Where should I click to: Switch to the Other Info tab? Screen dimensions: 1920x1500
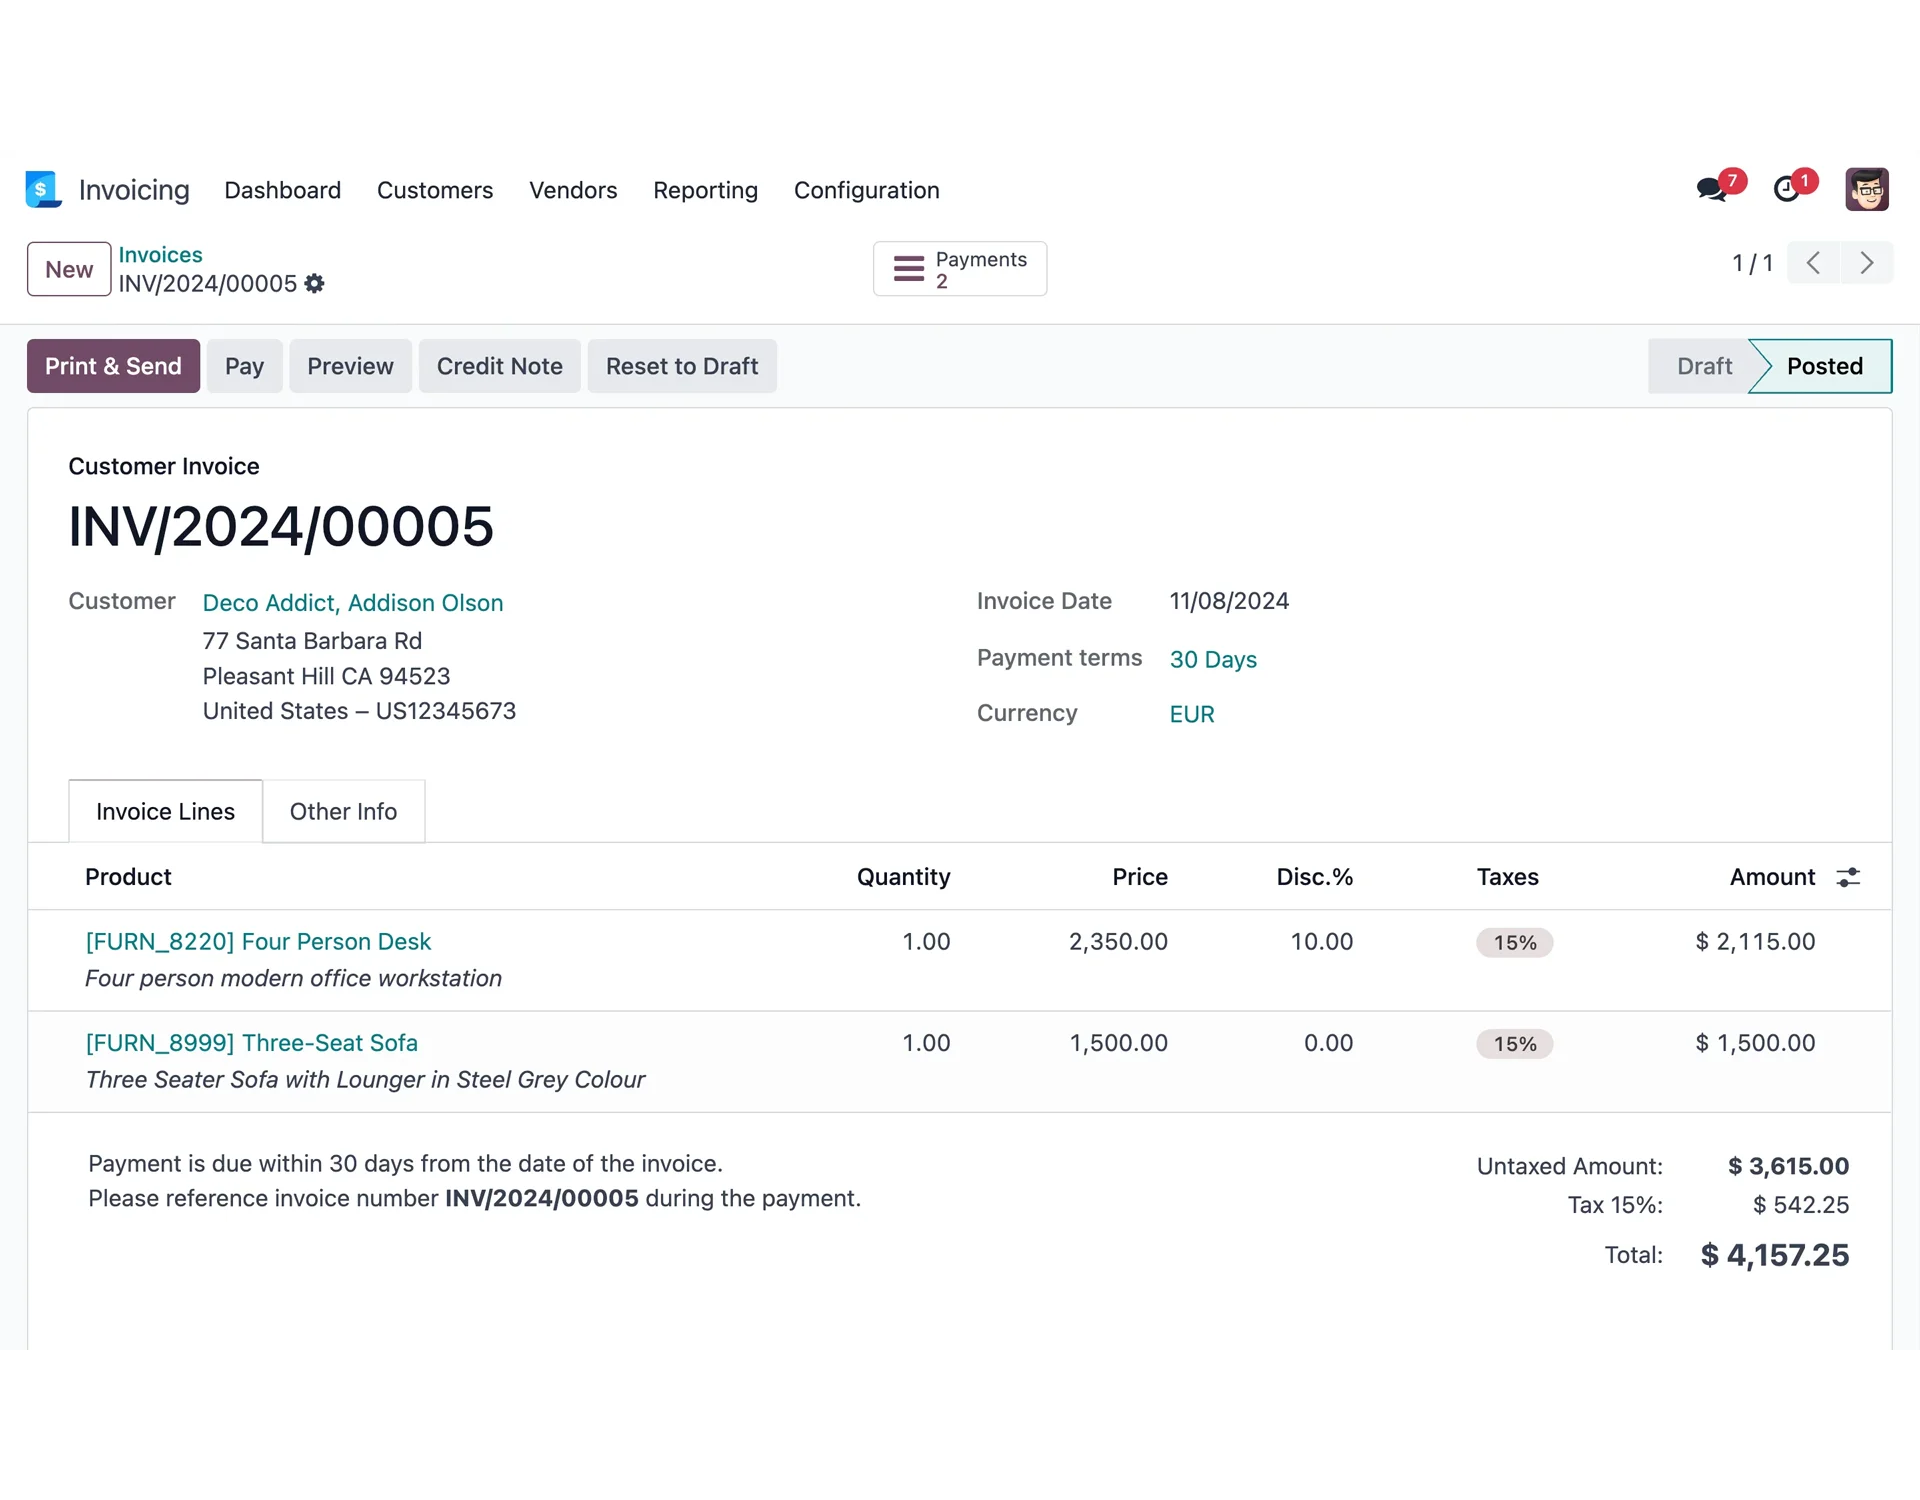pyautogui.click(x=343, y=811)
